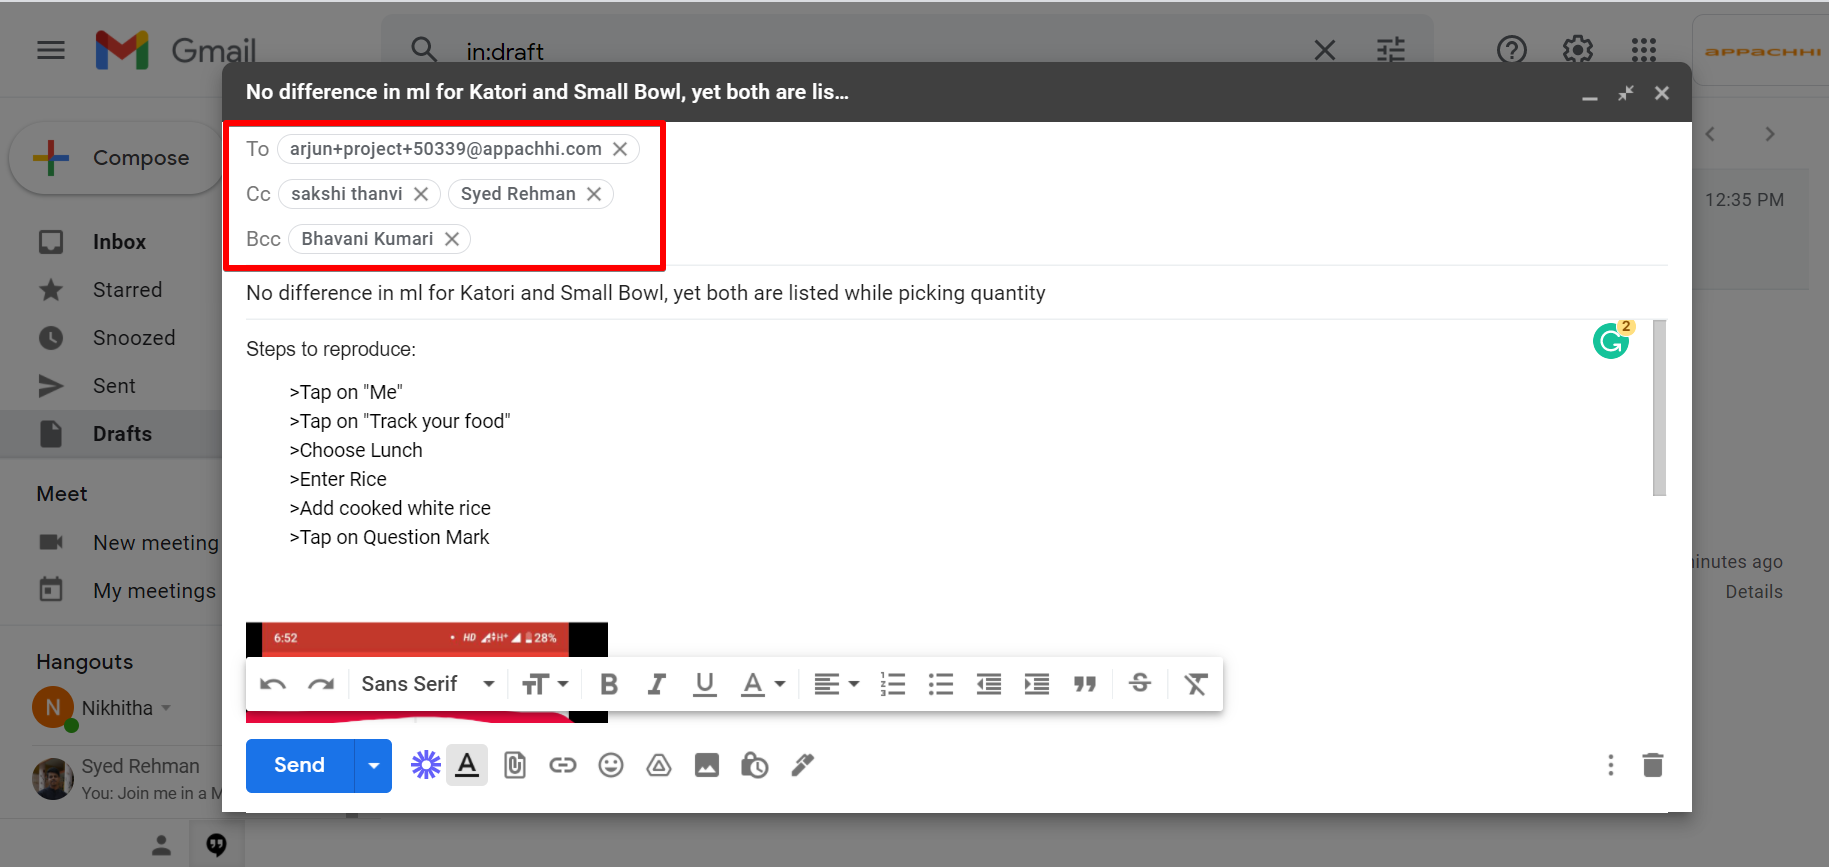
Task: Toggle formatting options toolbar
Action: coord(467,765)
